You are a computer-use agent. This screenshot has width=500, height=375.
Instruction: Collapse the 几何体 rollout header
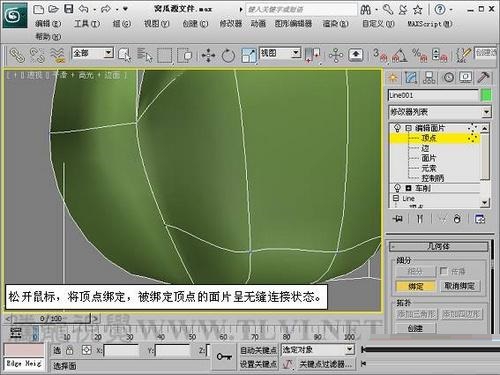pos(438,247)
